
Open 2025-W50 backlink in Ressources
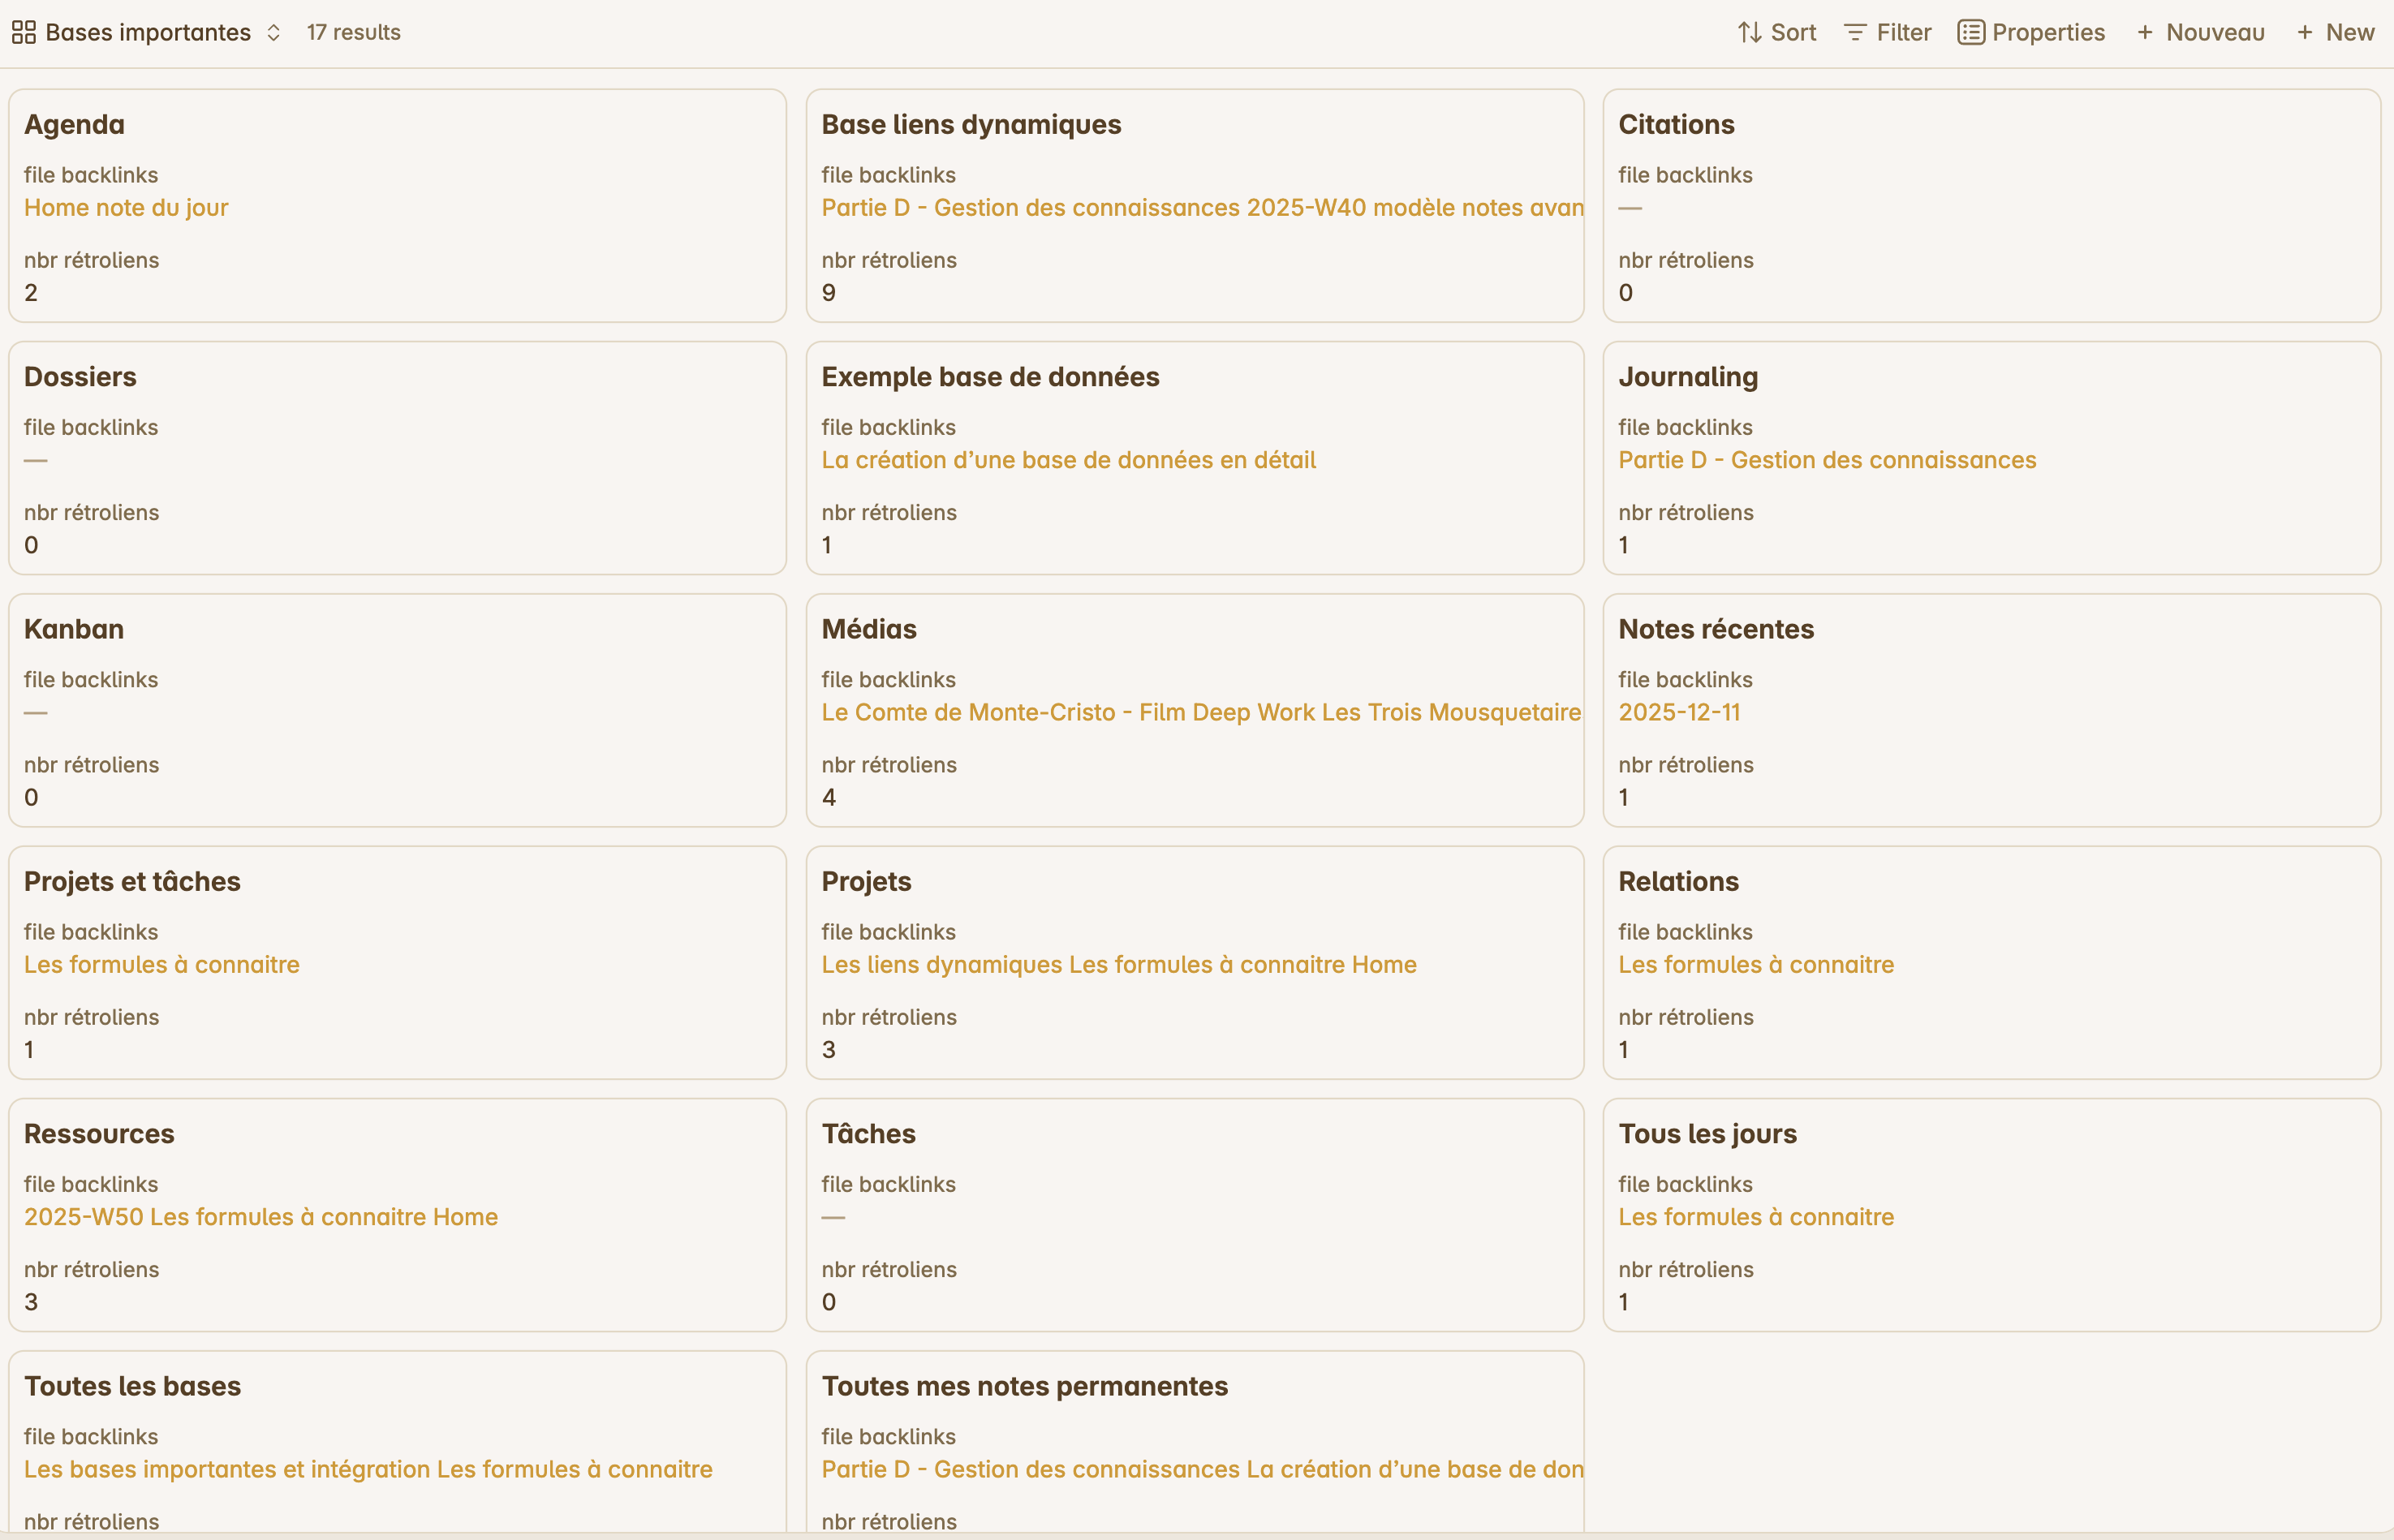click(x=84, y=1217)
